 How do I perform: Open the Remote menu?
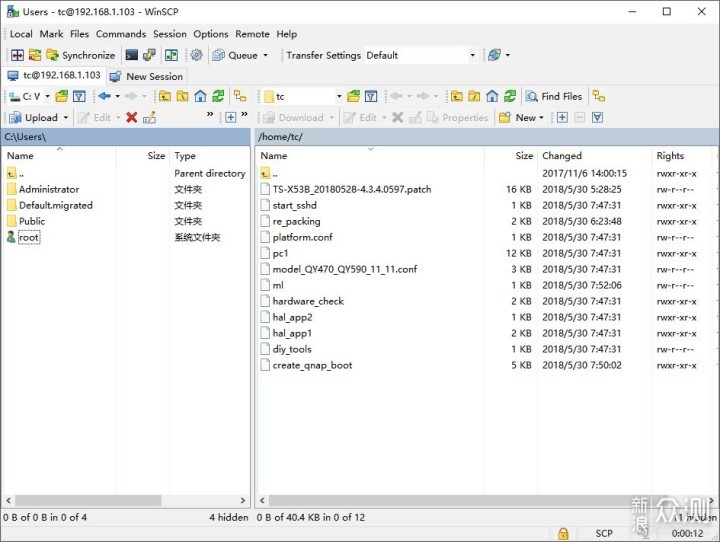(x=253, y=34)
